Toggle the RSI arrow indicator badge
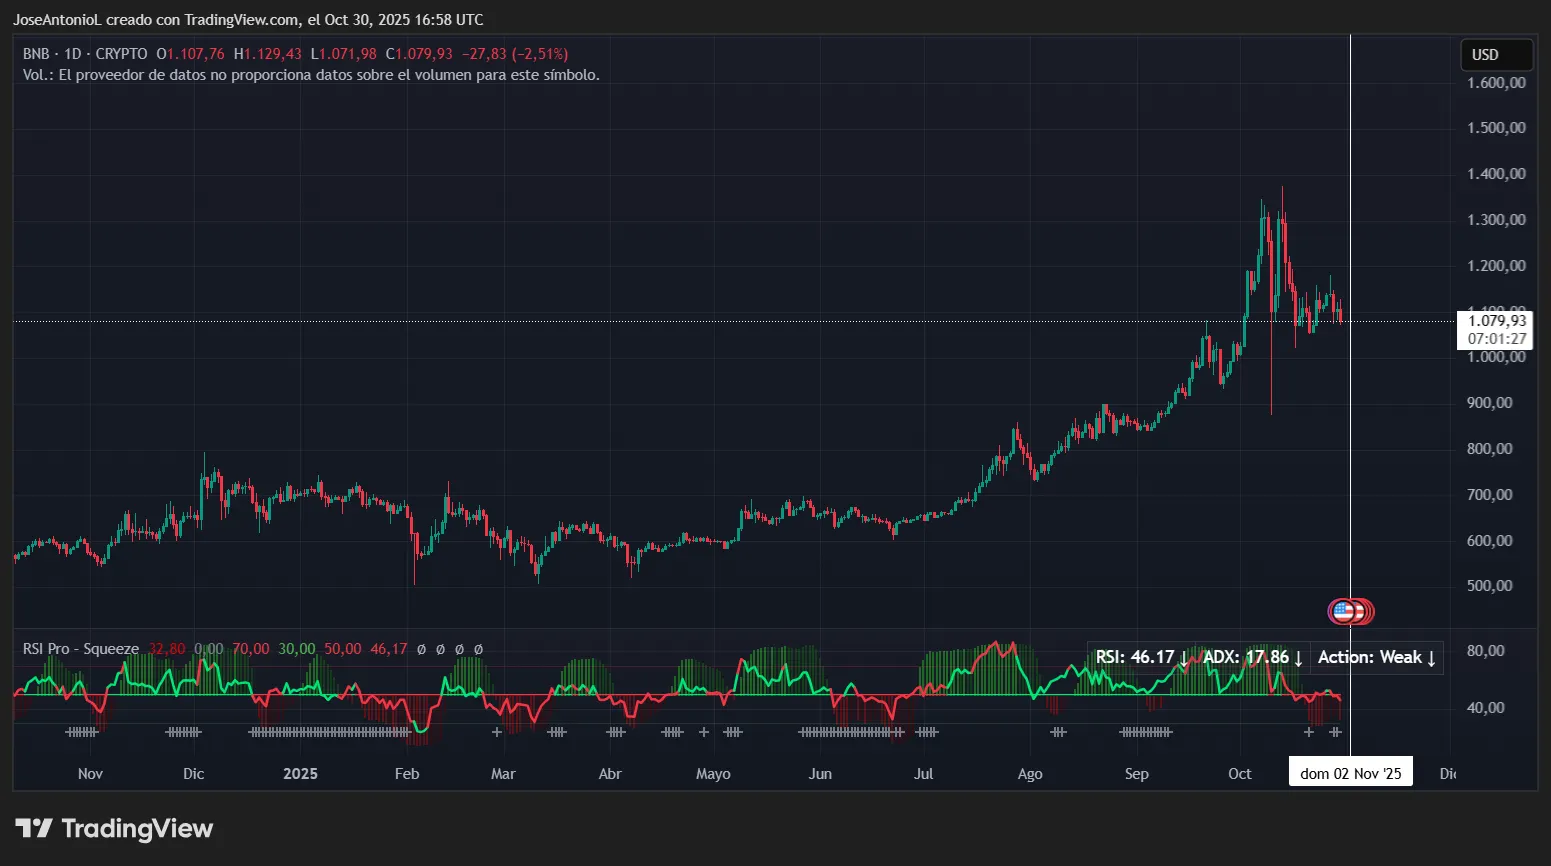This screenshot has width=1551, height=866. [x=1140, y=657]
